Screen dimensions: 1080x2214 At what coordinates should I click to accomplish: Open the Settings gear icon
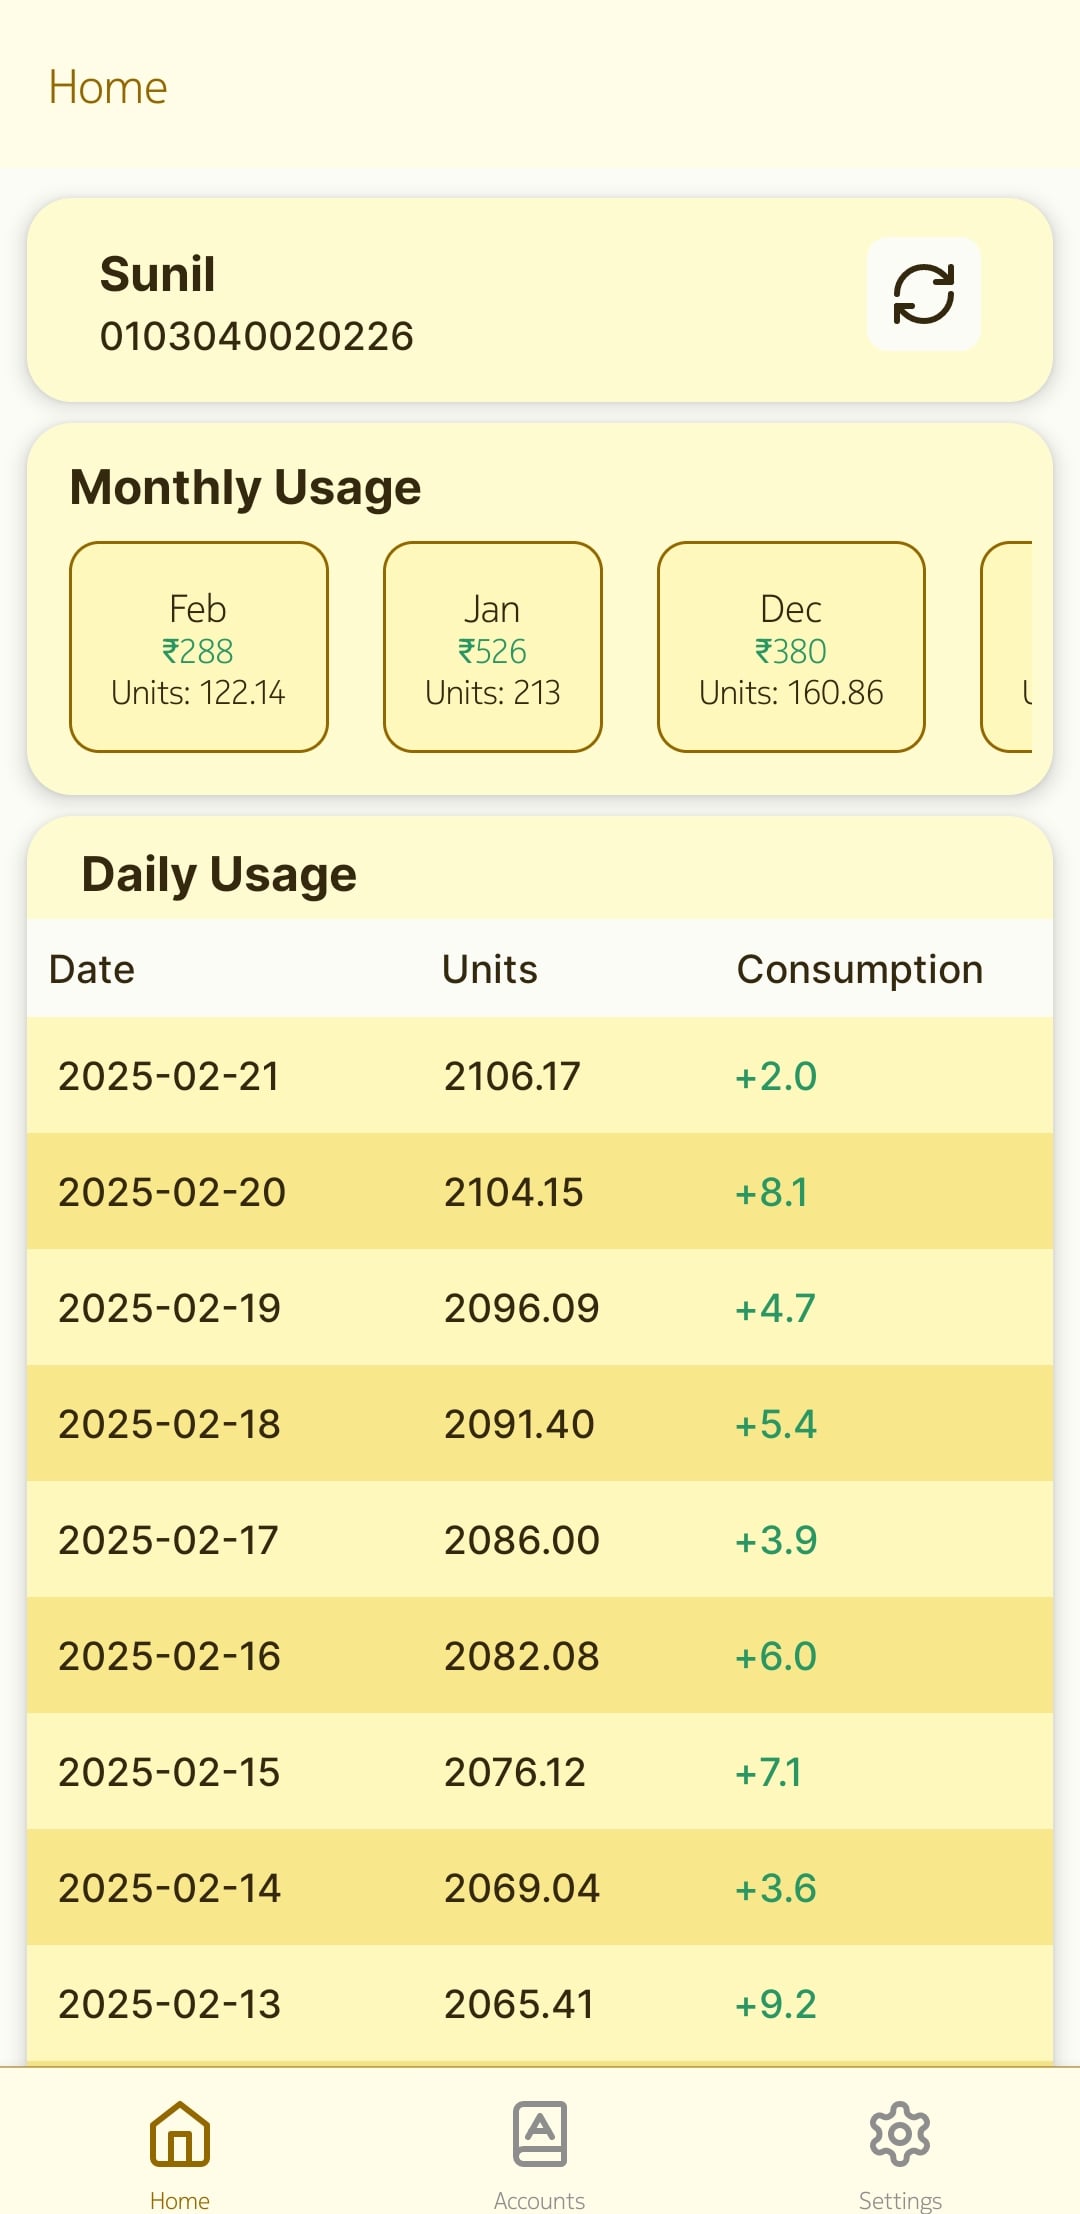[900, 2134]
